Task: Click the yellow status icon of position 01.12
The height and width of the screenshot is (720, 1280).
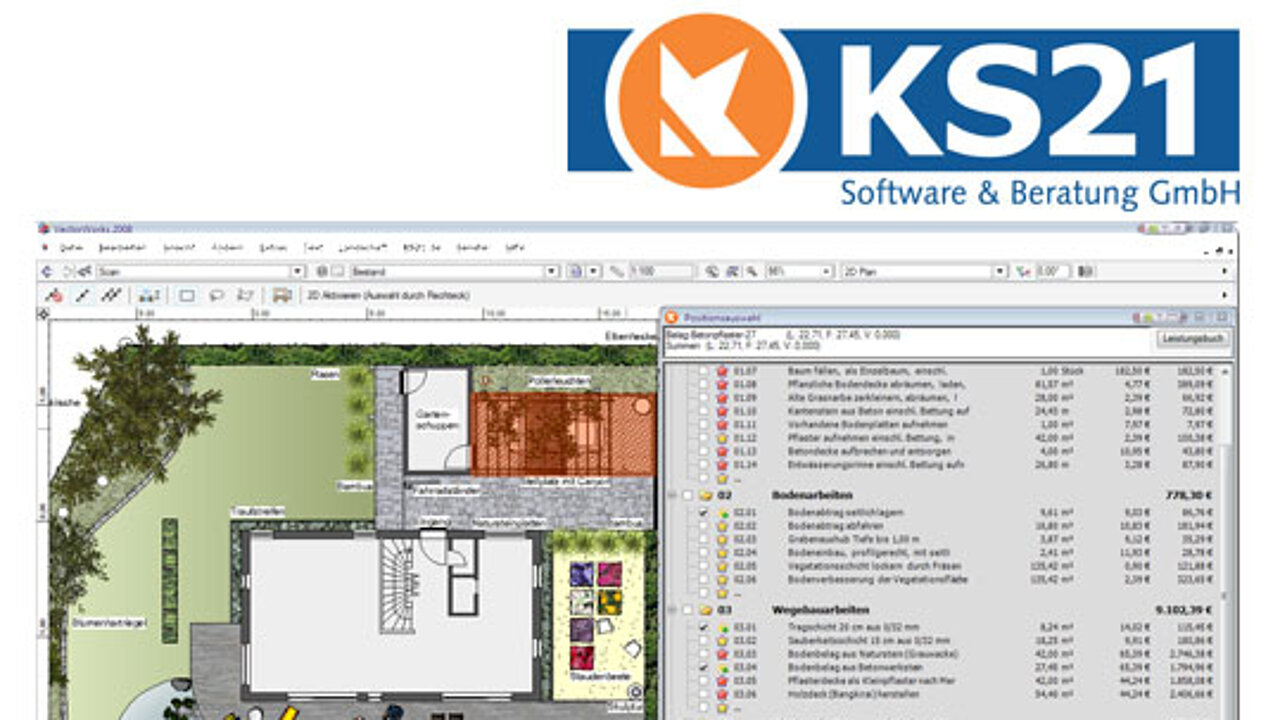Action: 721,438
